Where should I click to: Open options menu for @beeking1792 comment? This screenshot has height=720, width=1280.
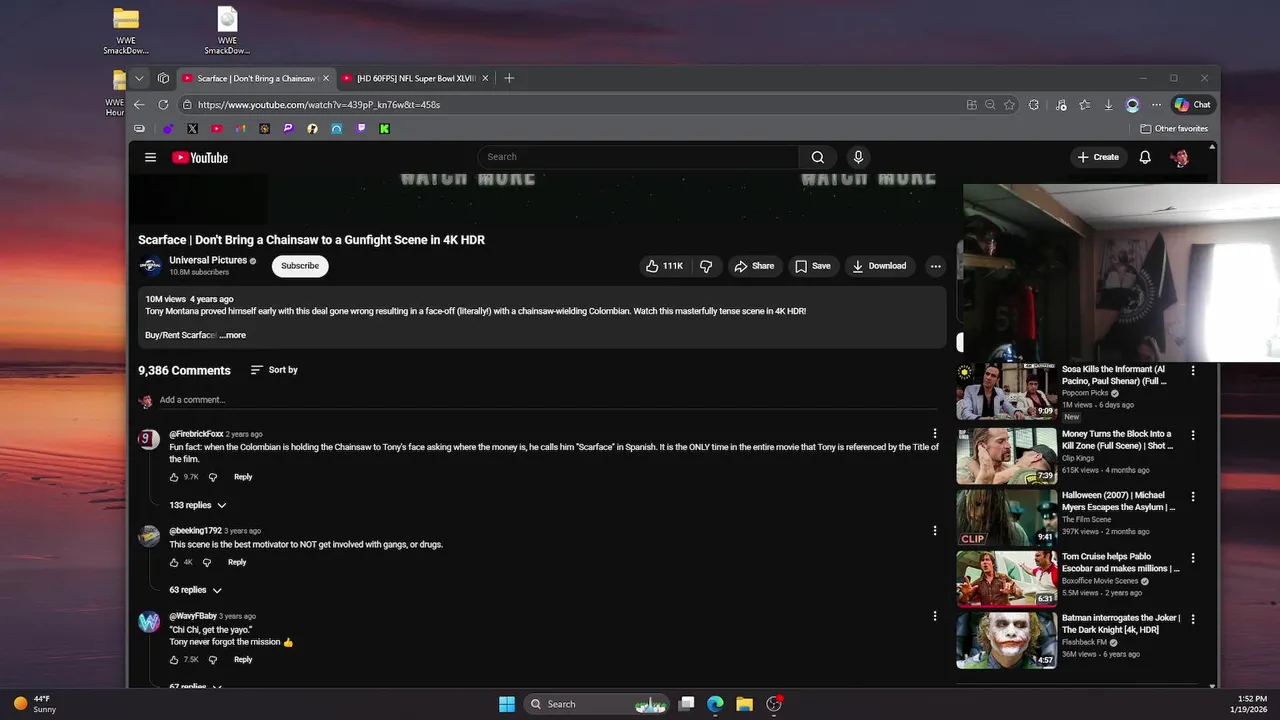click(x=935, y=530)
